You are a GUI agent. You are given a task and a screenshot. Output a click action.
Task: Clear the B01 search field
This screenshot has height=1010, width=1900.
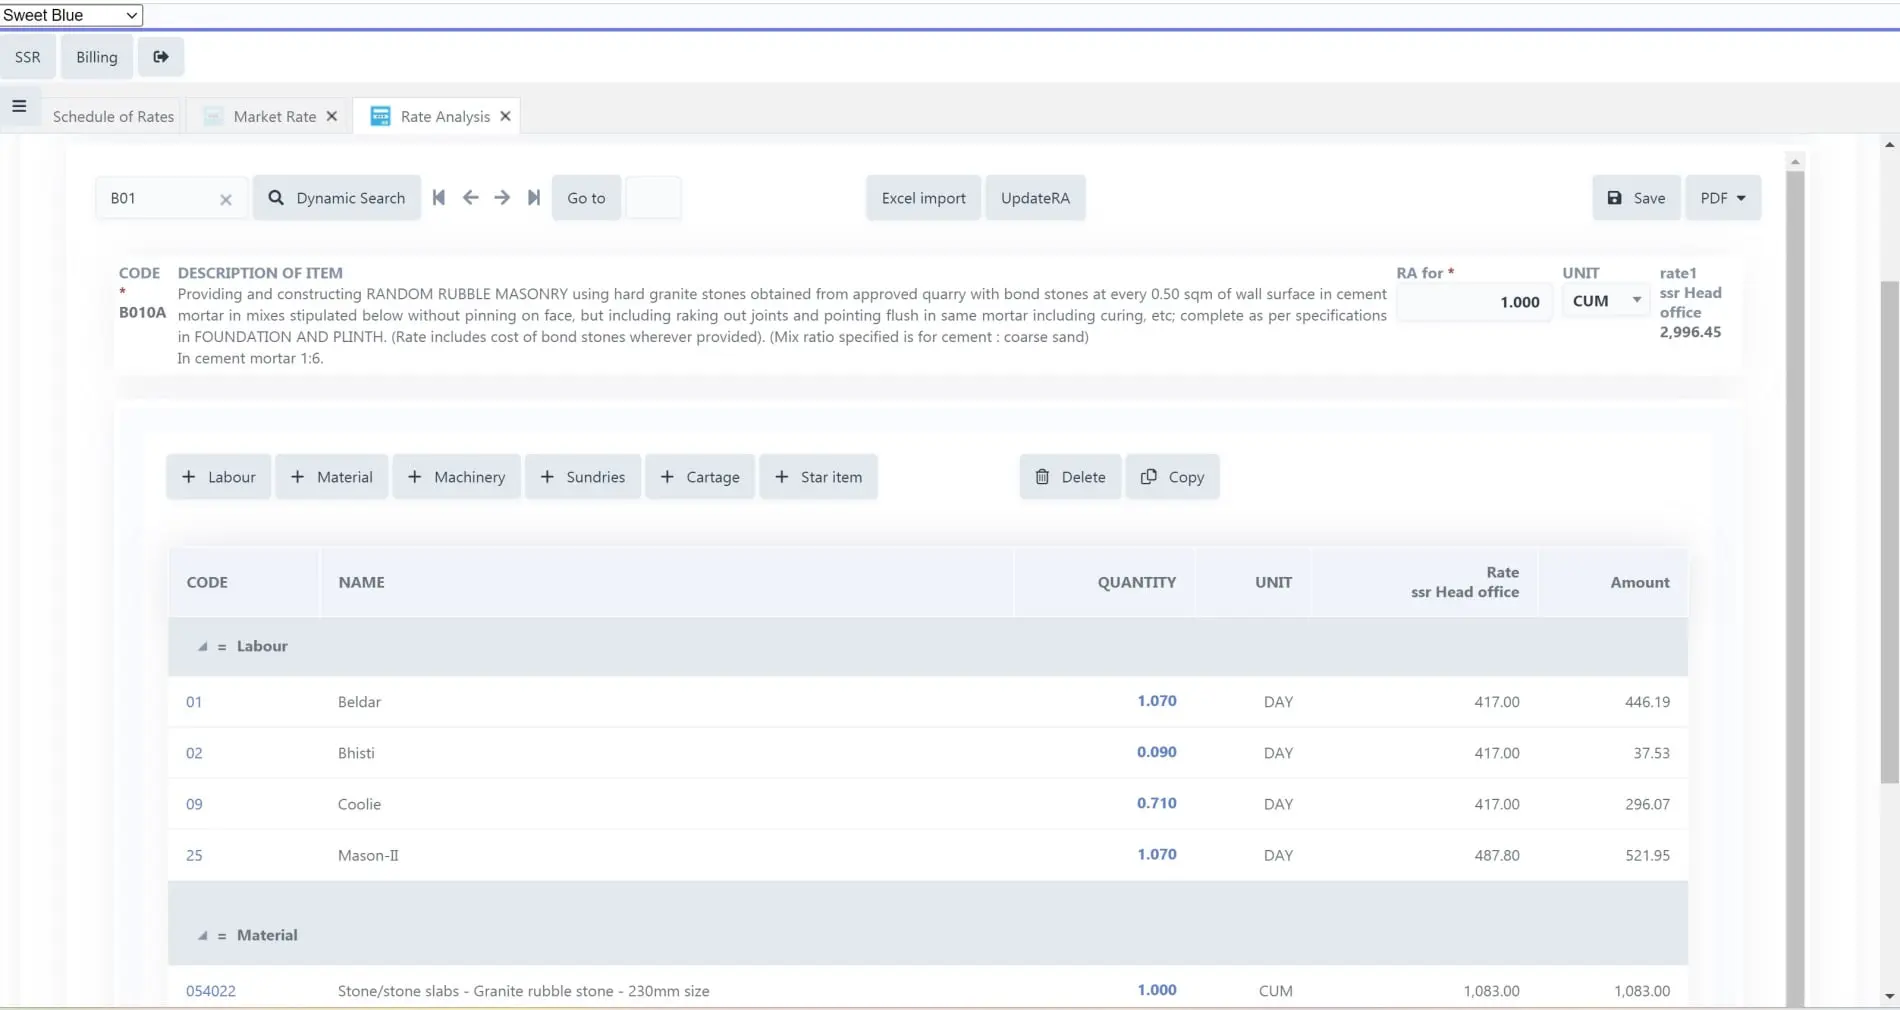(x=226, y=200)
